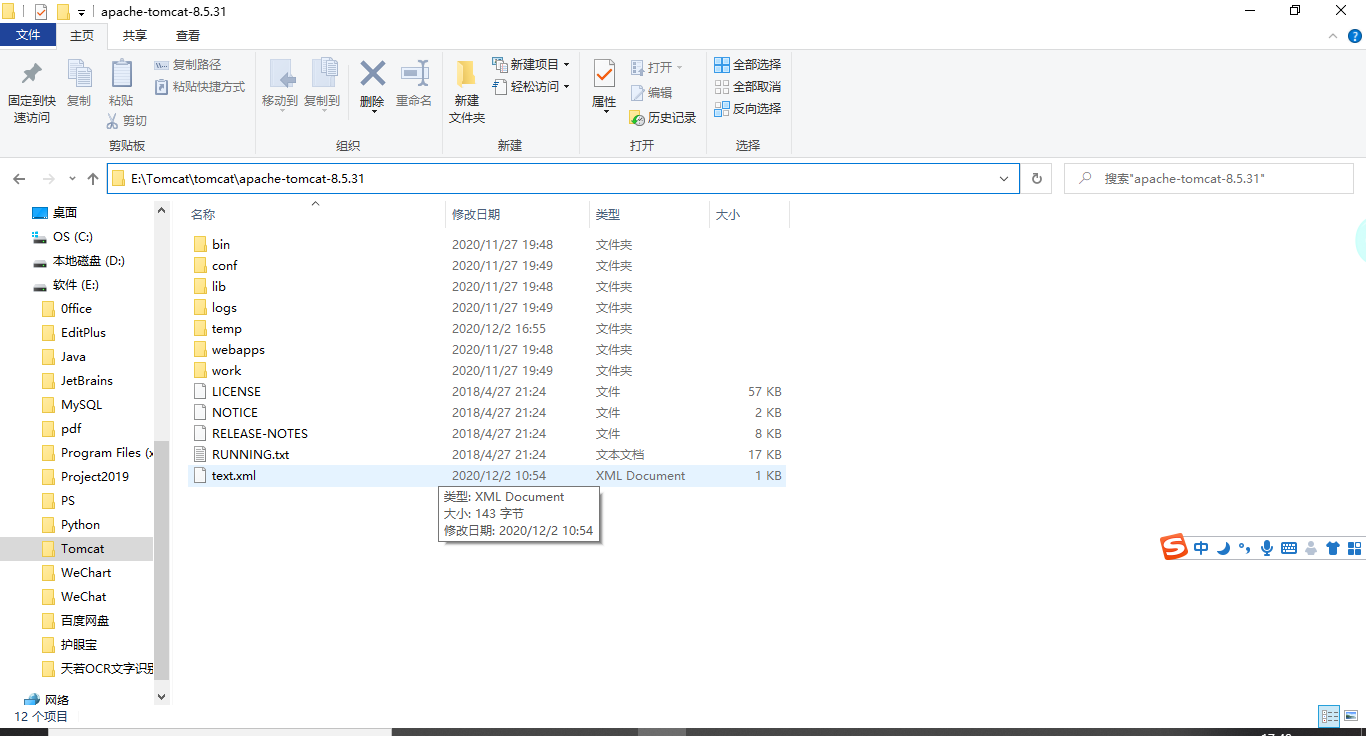Open History record command

click(x=663, y=118)
